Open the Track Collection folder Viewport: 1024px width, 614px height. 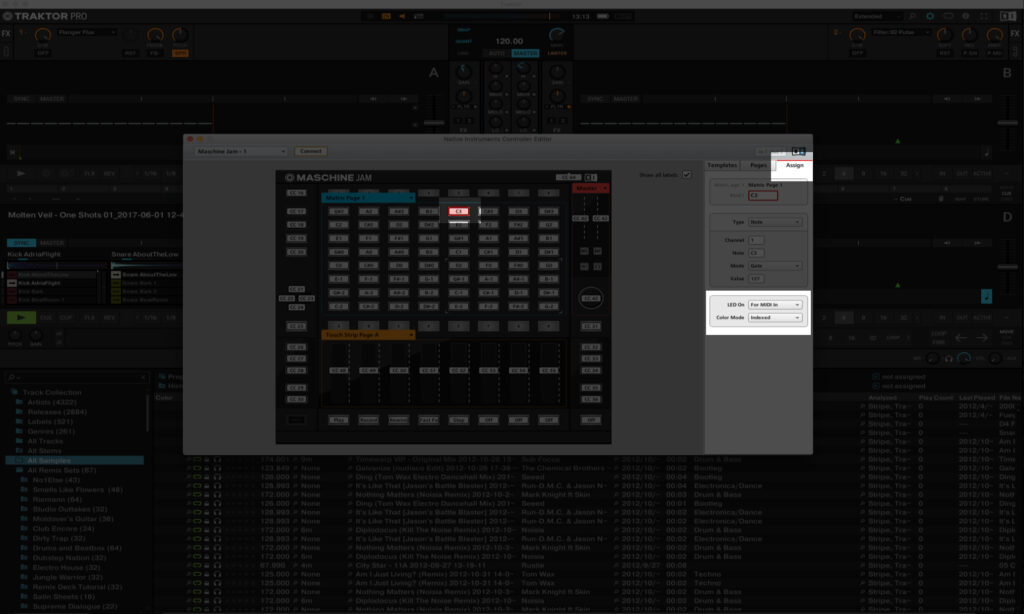pos(52,393)
